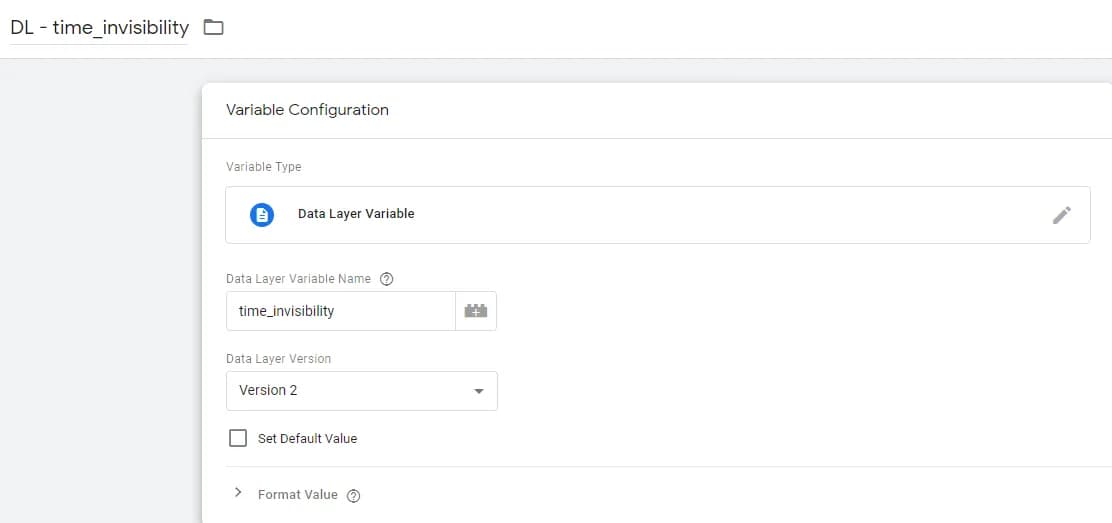Screen dimensions: 1112x523
Task: Open help for Data Layer Variable Name
Action: pos(387,279)
